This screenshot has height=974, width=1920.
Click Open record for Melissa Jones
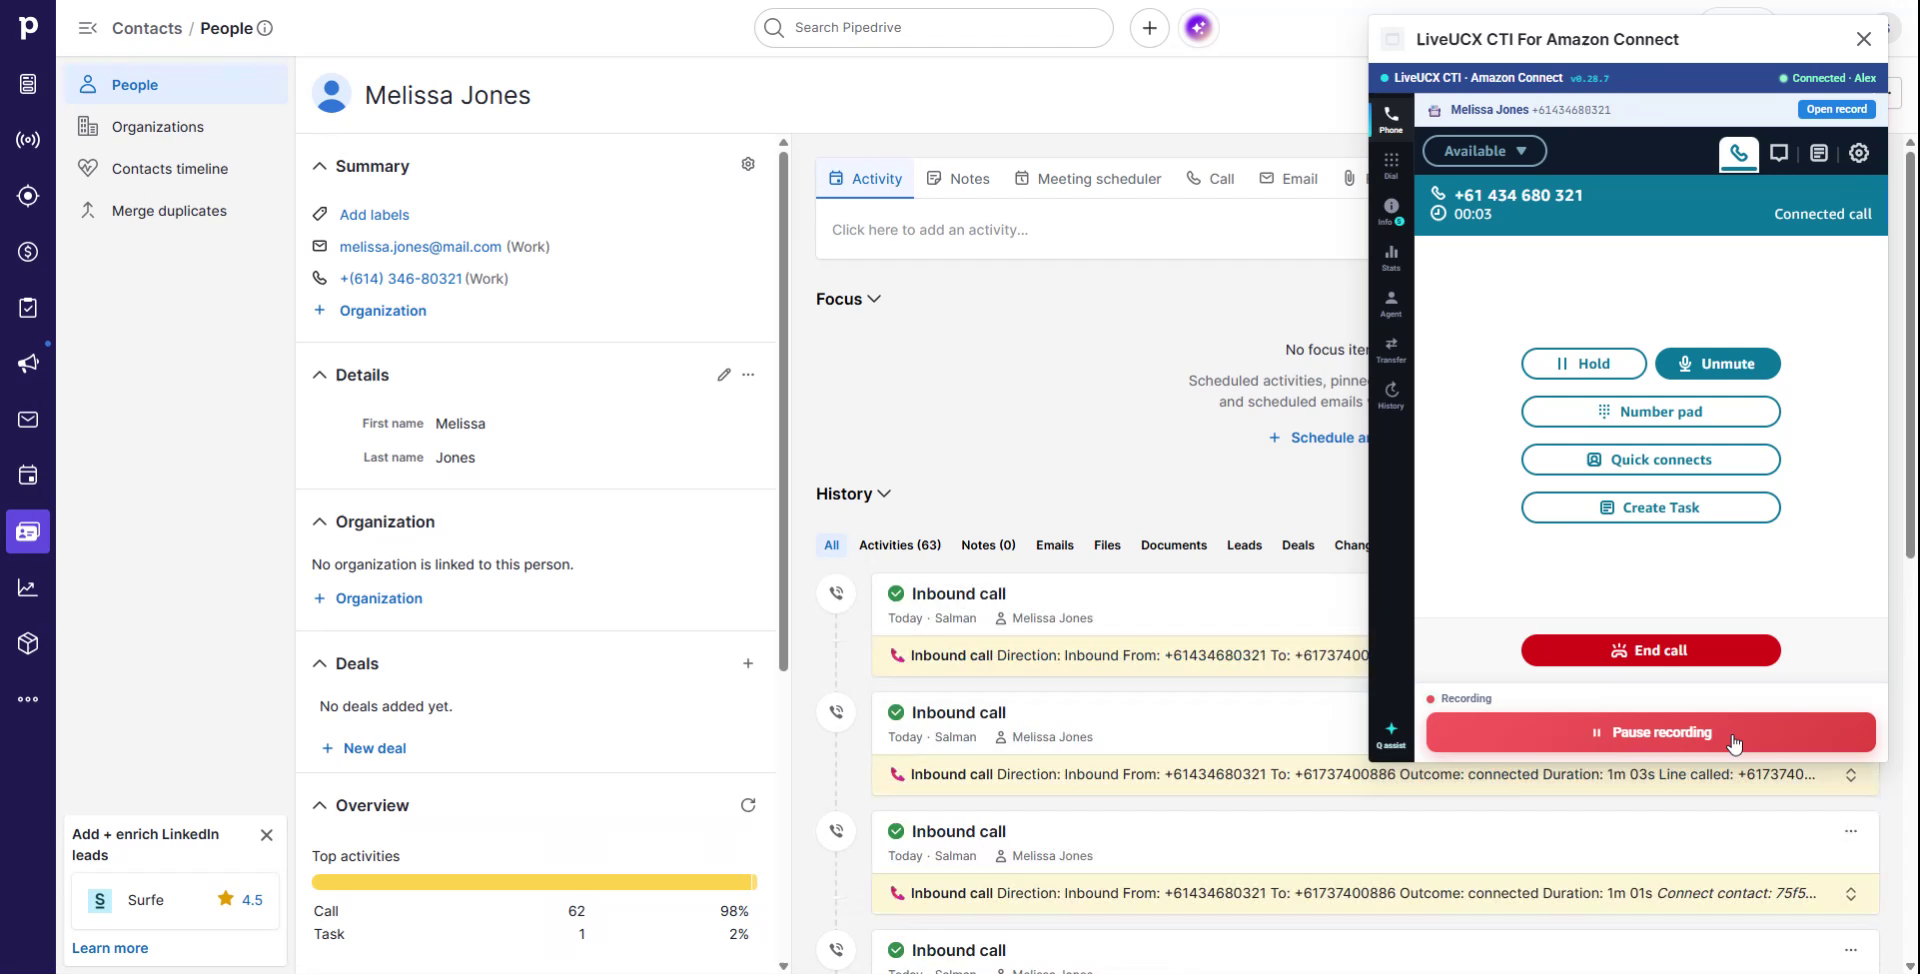[1836, 110]
